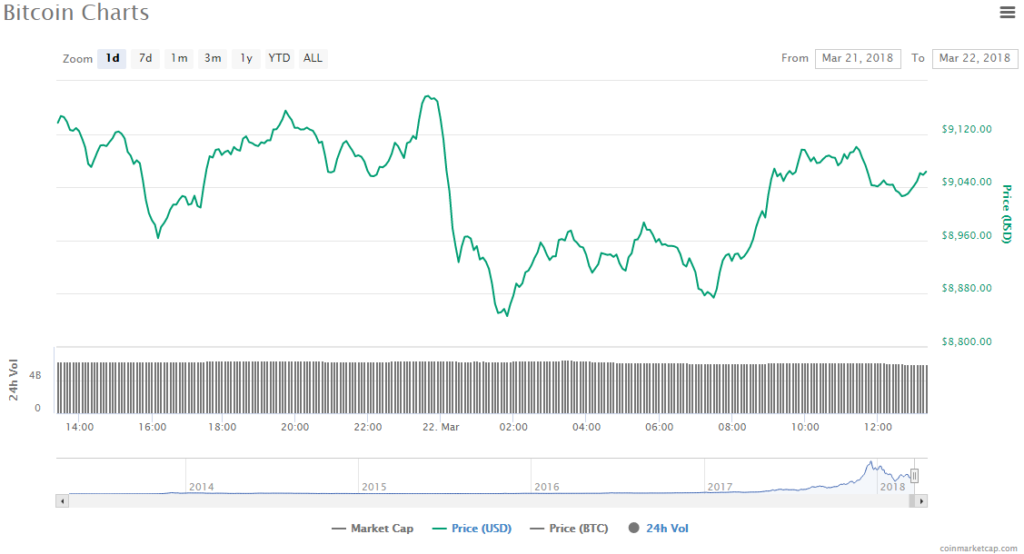Toggle Price (BTC) series in legend
This screenshot has height=554, width=1024.
click(x=568, y=528)
